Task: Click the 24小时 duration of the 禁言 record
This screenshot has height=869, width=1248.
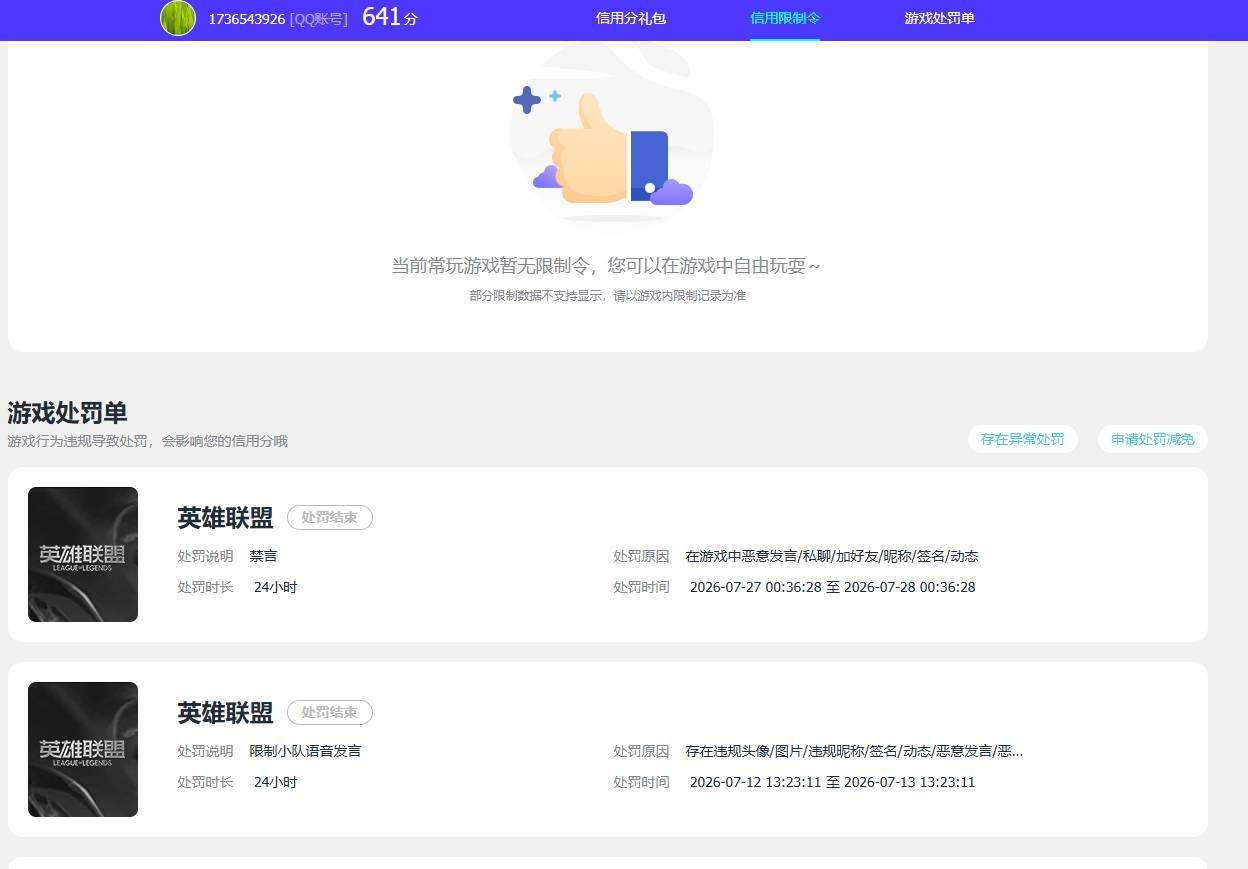Action: 275,587
